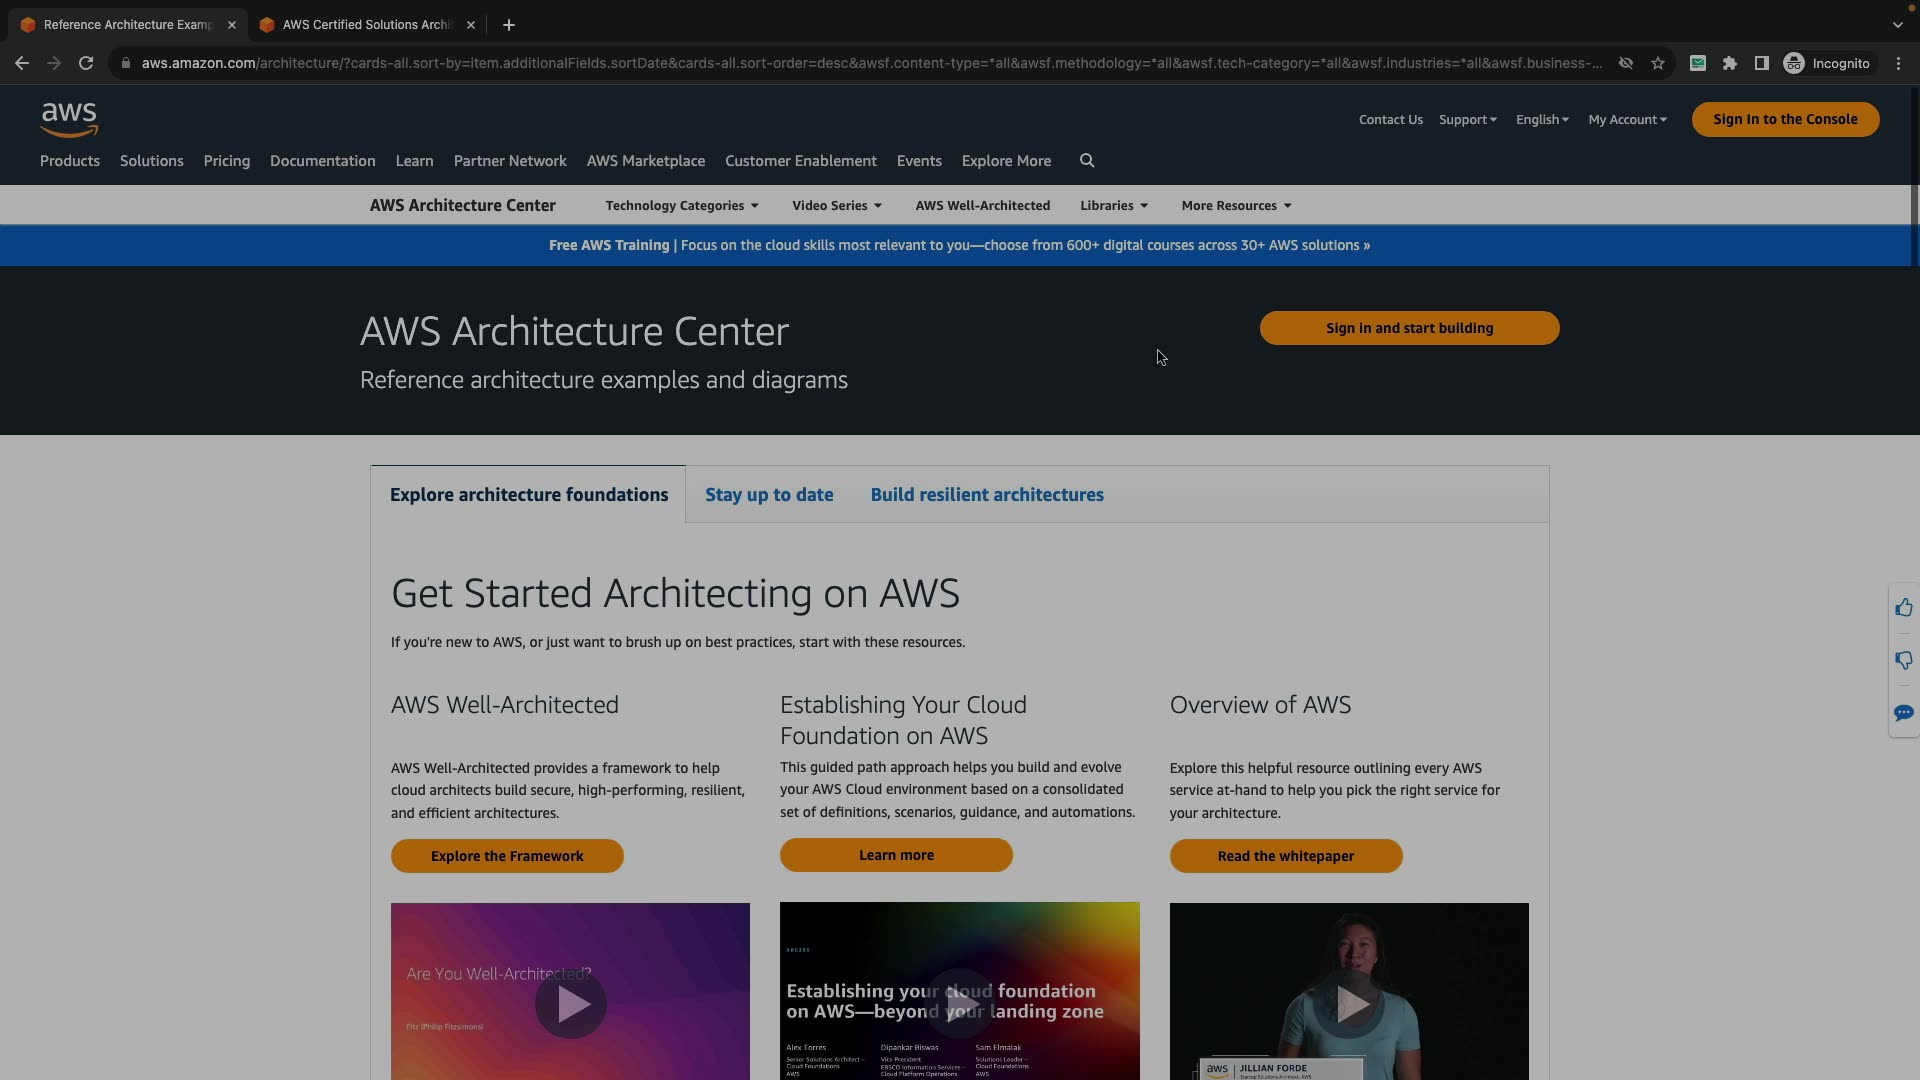Expand the Technology Categories dropdown
This screenshot has width=1920, height=1080.
click(682, 206)
